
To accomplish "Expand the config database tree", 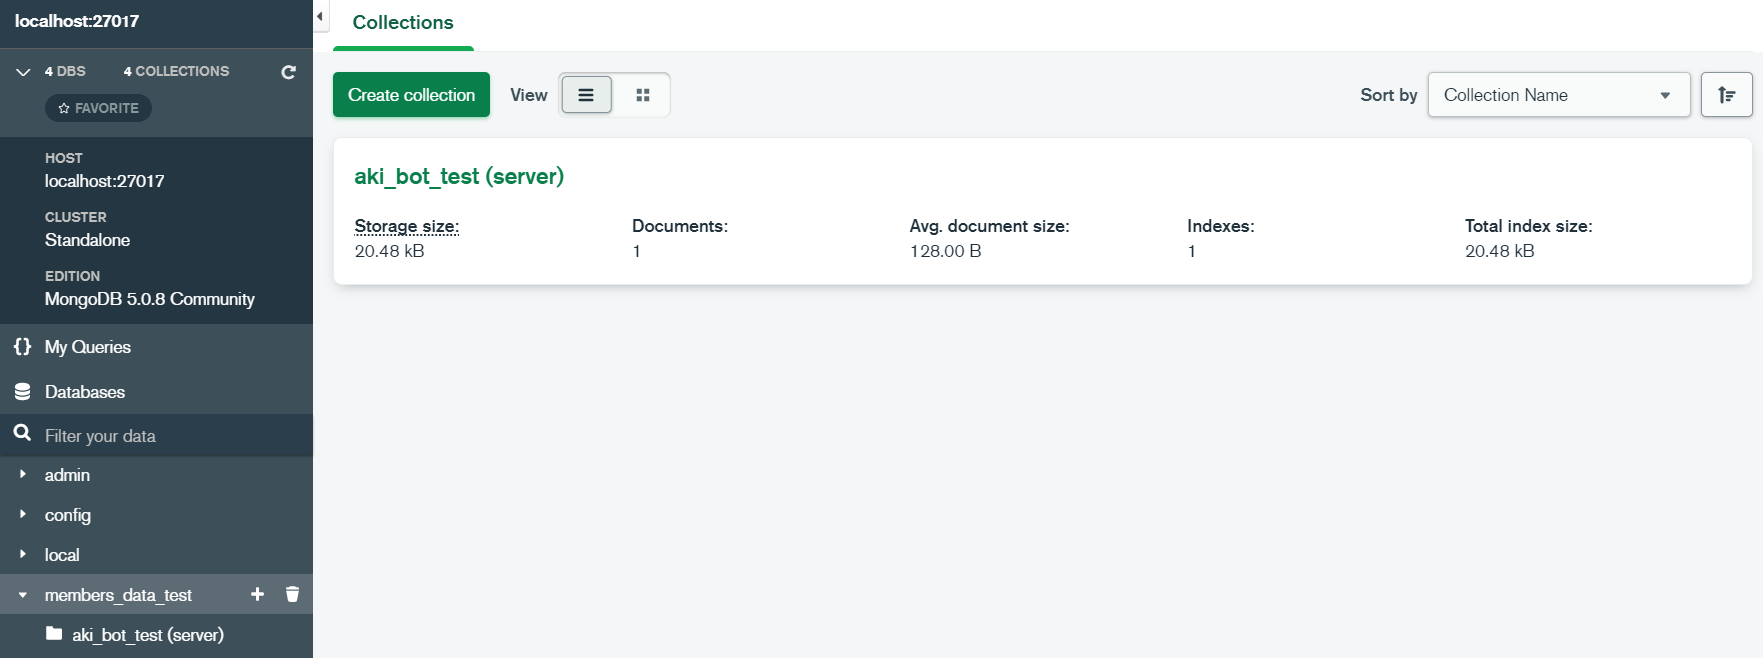I will click(x=23, y=515).
